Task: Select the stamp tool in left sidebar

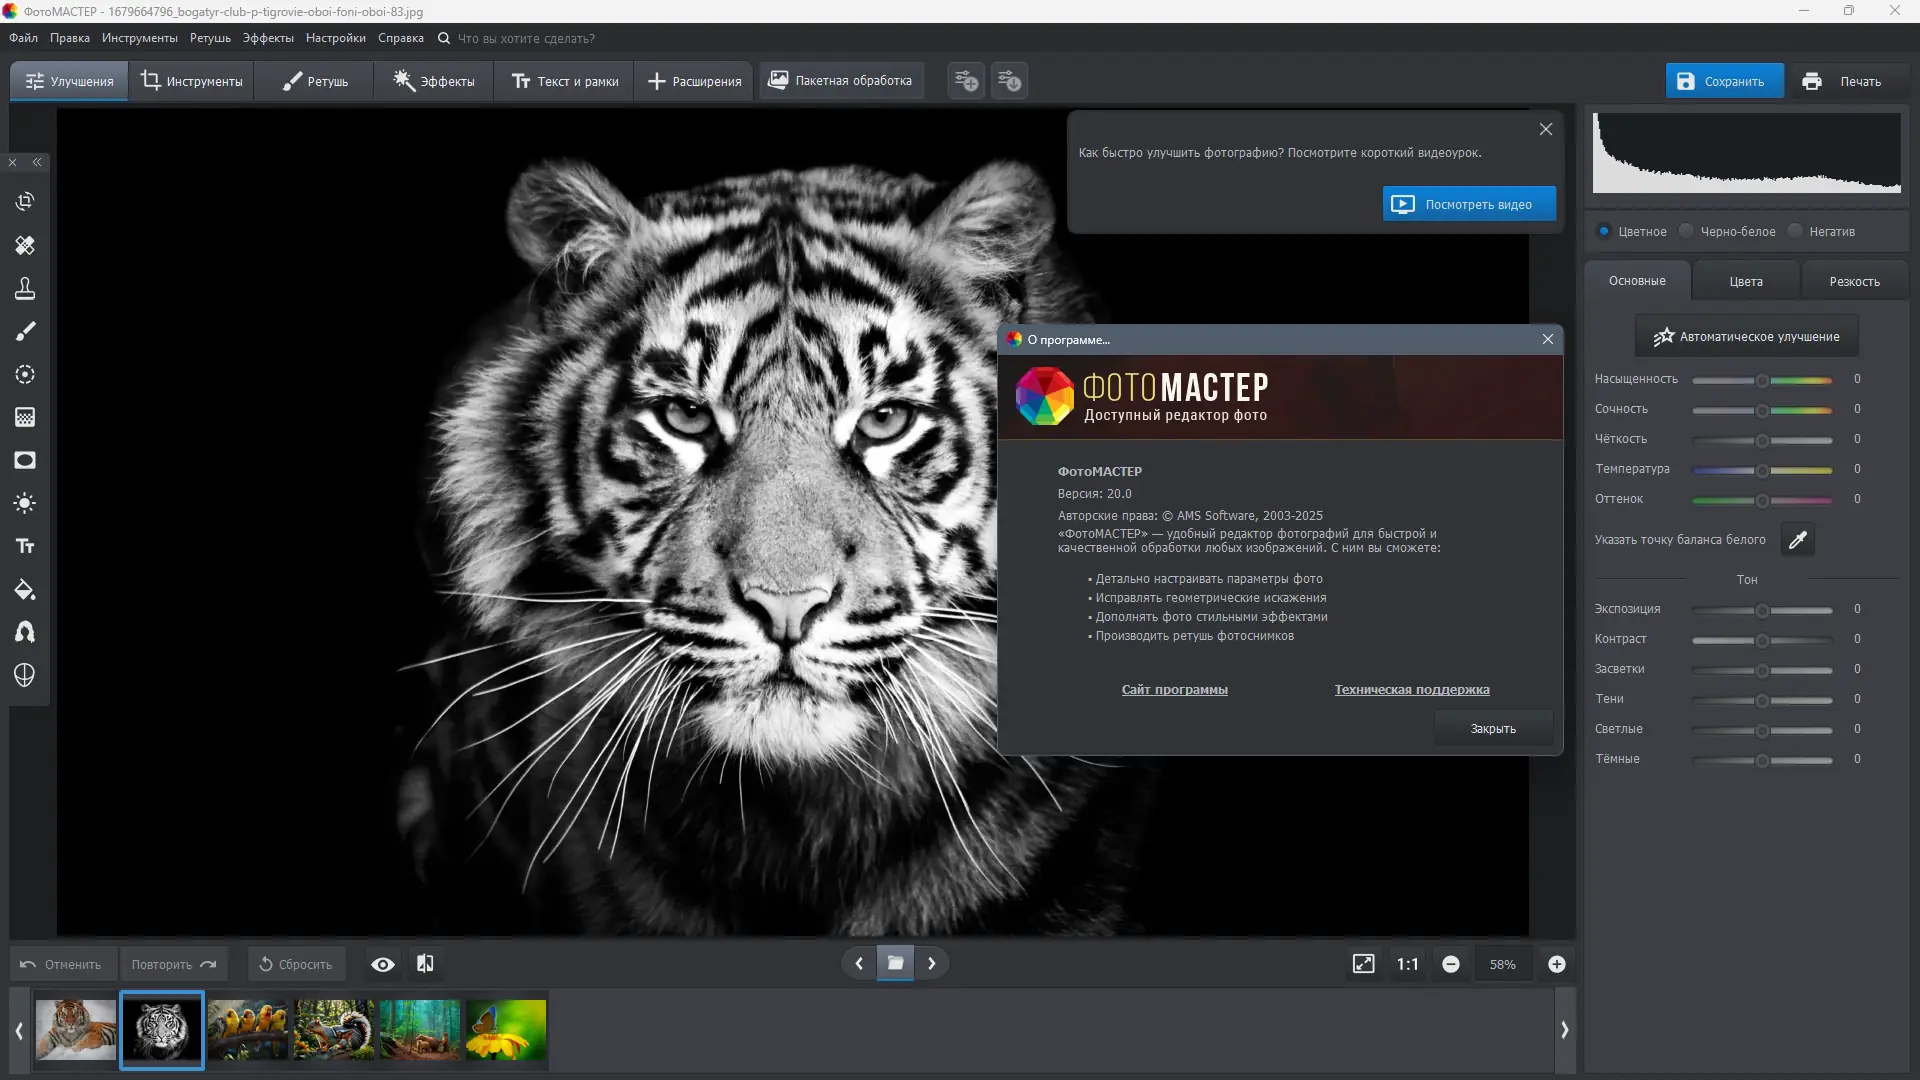Action: pyautogui.click(x=25, y=289)
